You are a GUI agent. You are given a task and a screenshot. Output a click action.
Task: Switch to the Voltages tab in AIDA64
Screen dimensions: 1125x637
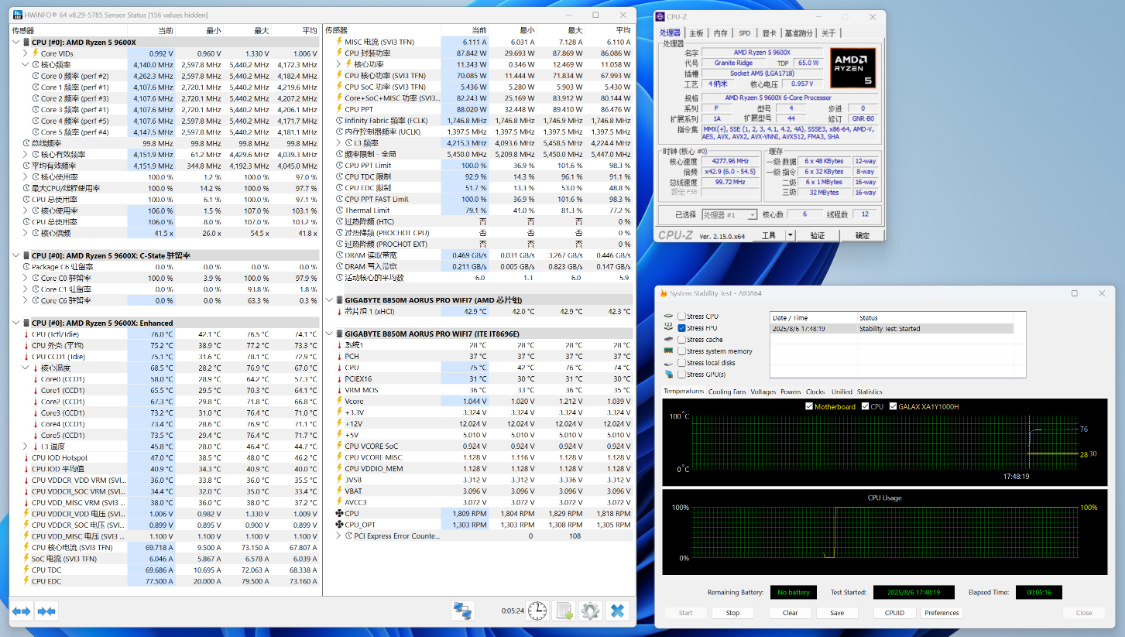click(x=762, y=392)
